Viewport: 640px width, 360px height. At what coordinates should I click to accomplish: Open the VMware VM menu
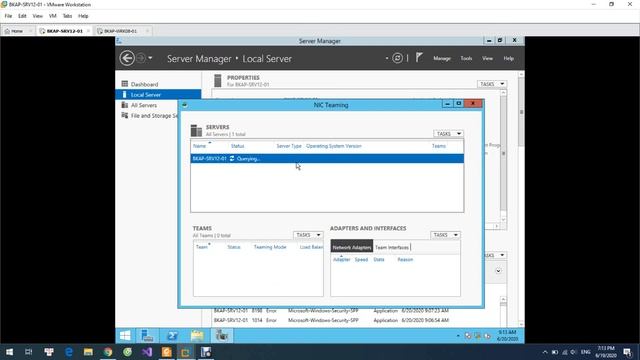tap(53, 16)
